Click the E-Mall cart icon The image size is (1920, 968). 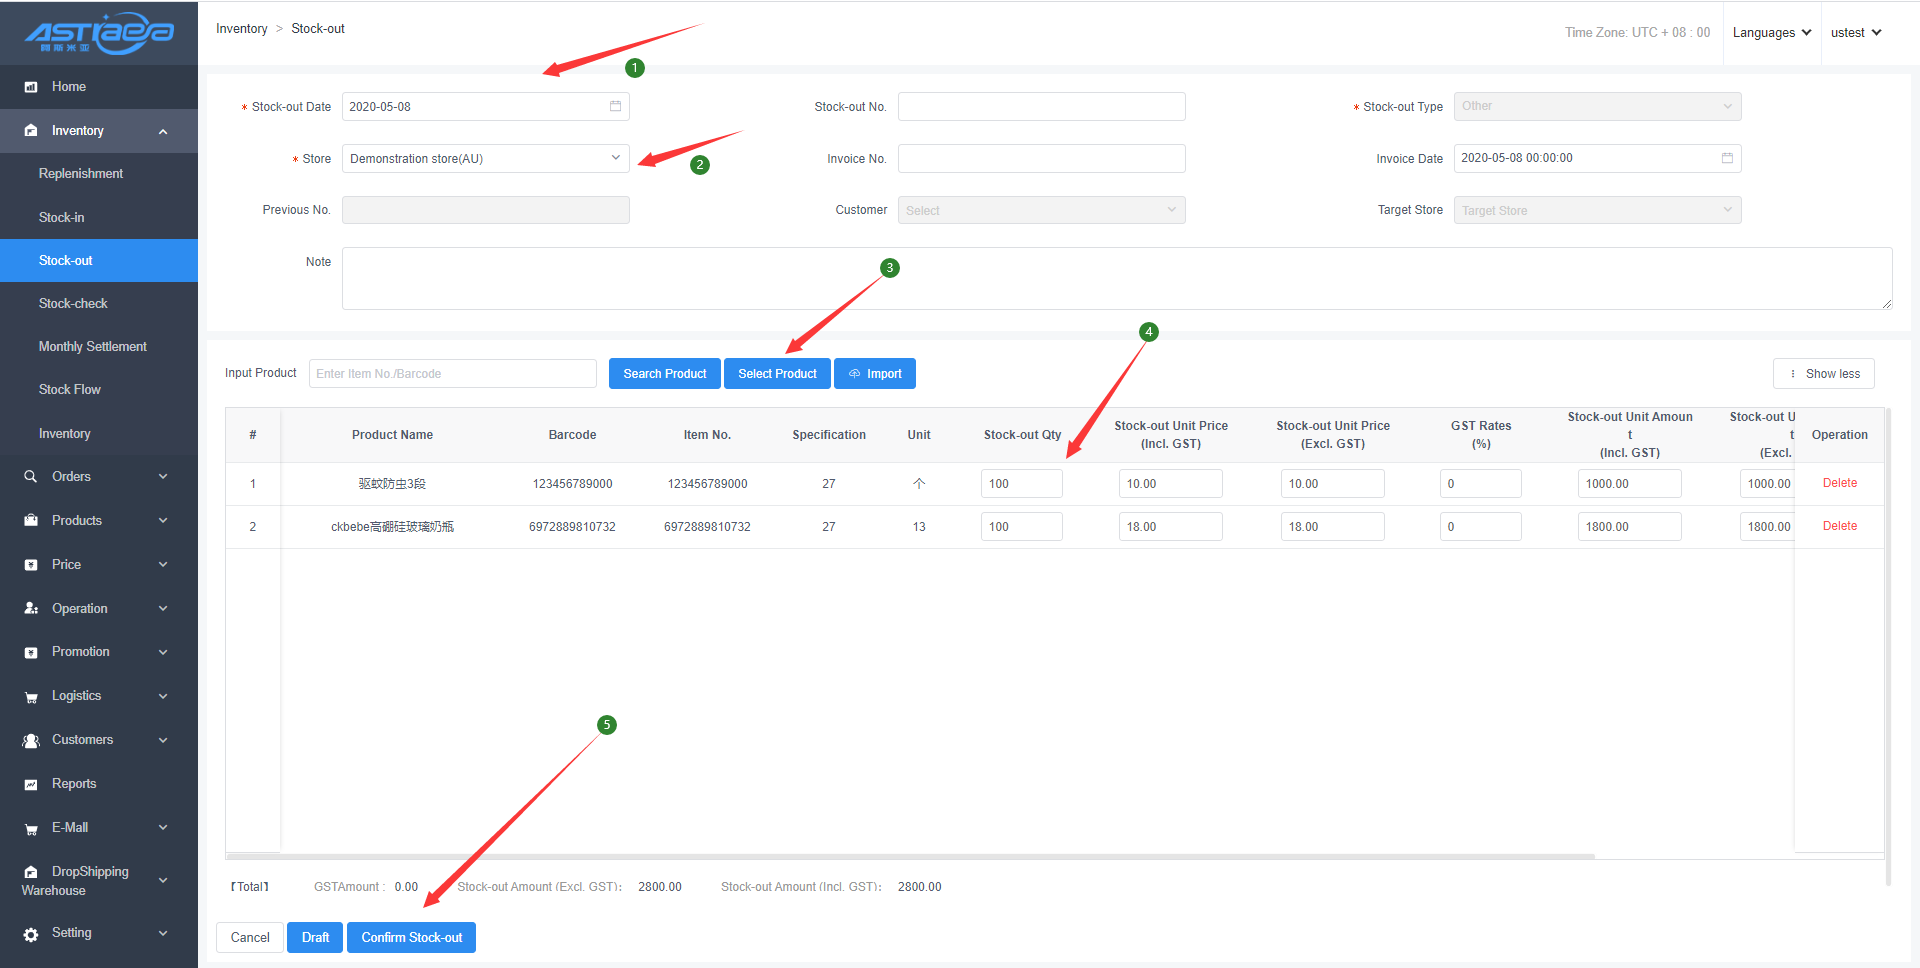(31, 828)
